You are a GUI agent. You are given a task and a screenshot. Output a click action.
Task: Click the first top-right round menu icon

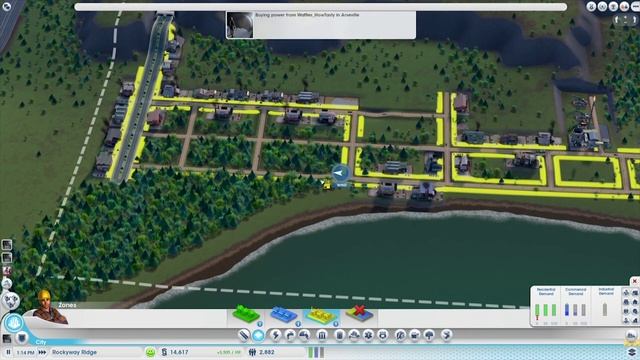pyautogui.click(x=591, y=6)
